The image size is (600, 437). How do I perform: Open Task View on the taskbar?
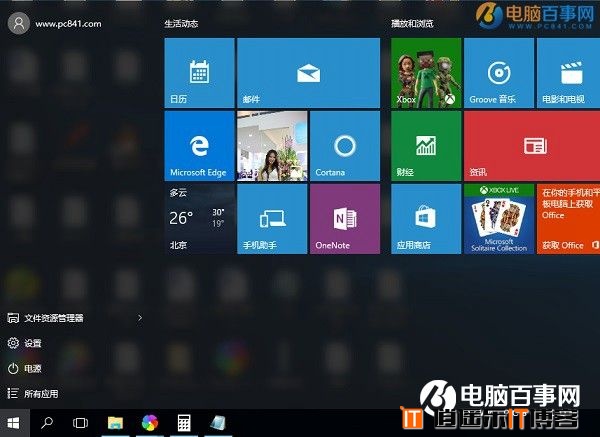point(80,423)
